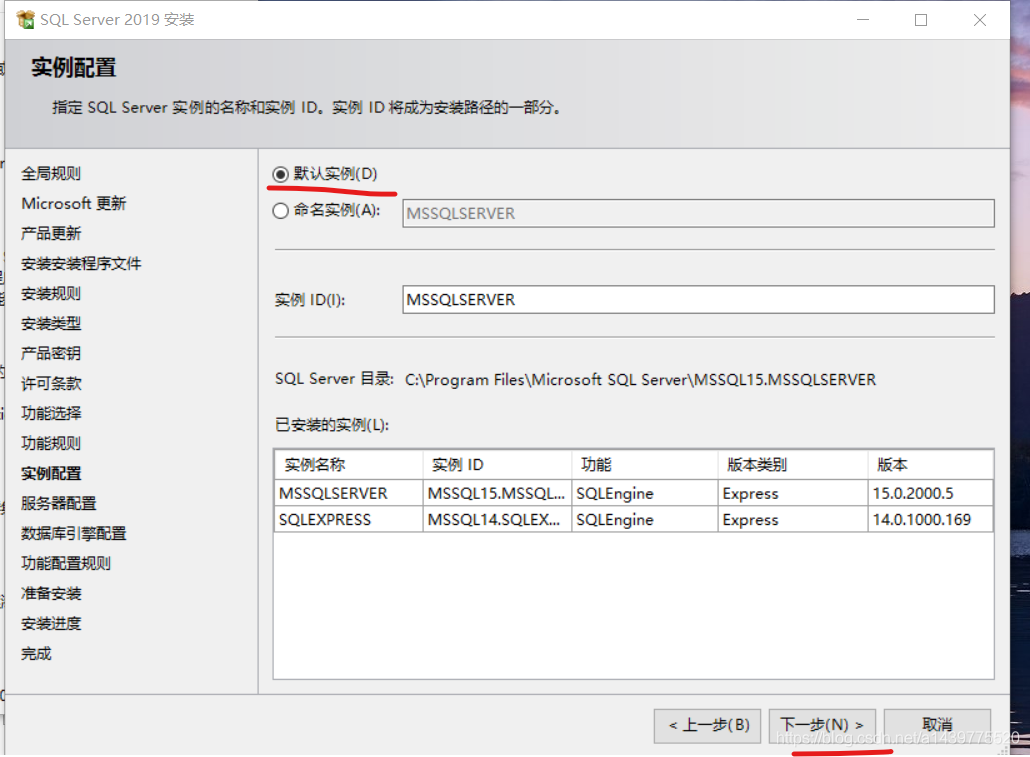1030x757 pixels.
Task: Open the 功能选择 step in sidebar
Action: (51, 413)
